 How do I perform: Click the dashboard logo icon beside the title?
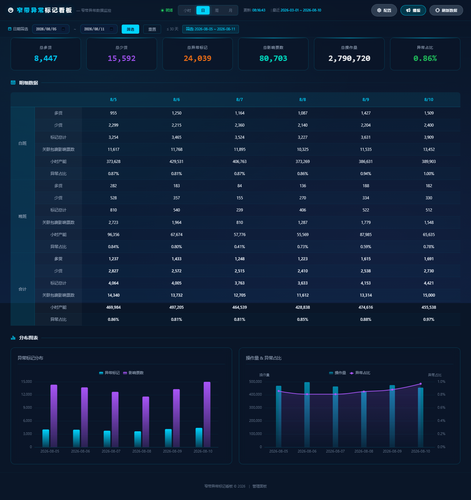pos(11,10)
